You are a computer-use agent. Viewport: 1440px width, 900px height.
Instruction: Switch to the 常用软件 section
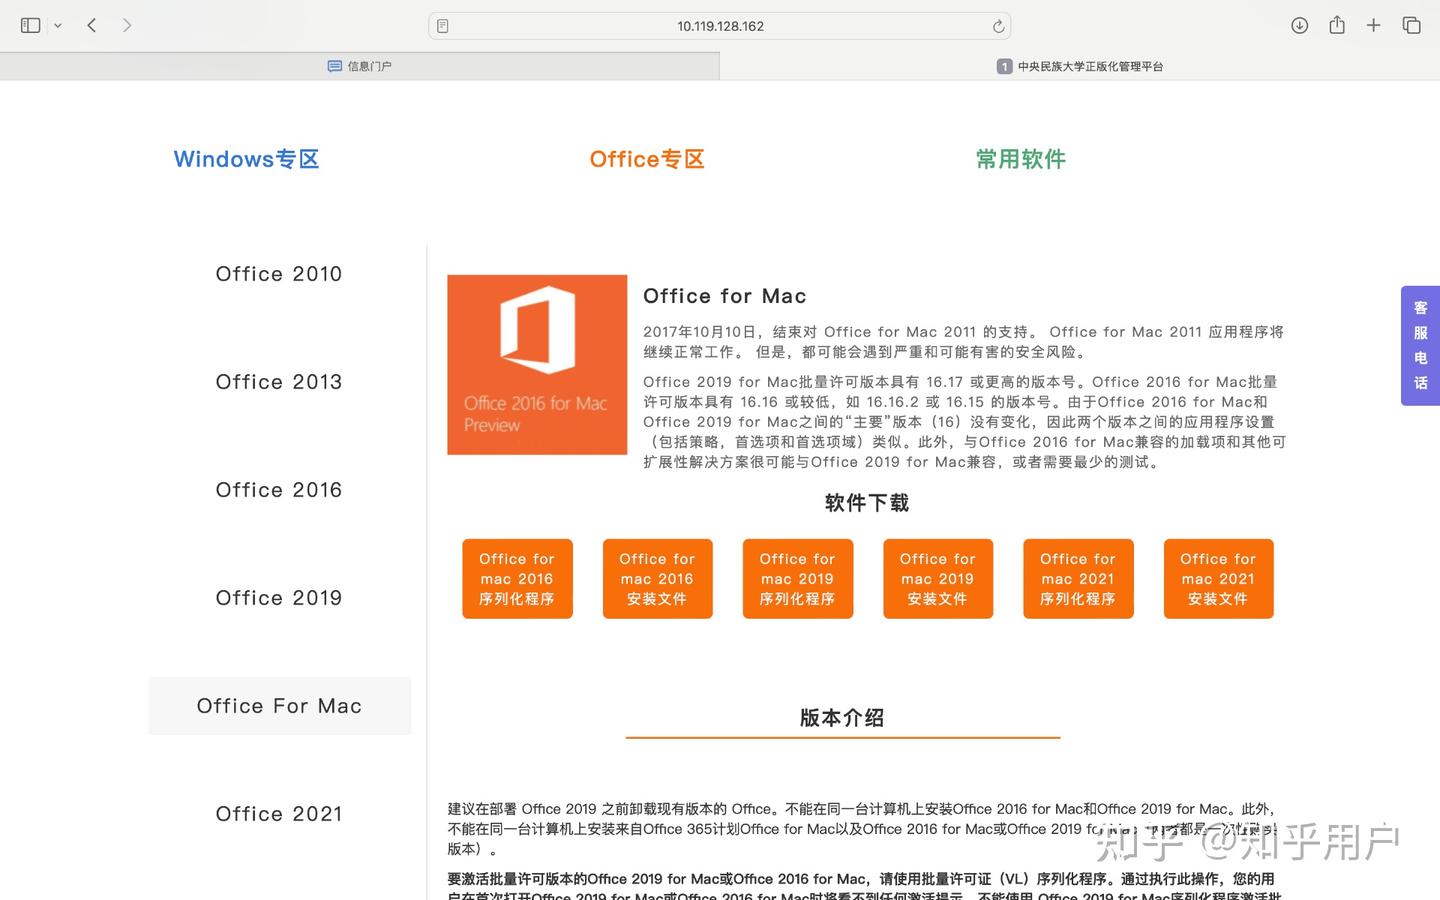coord(1020,159)
